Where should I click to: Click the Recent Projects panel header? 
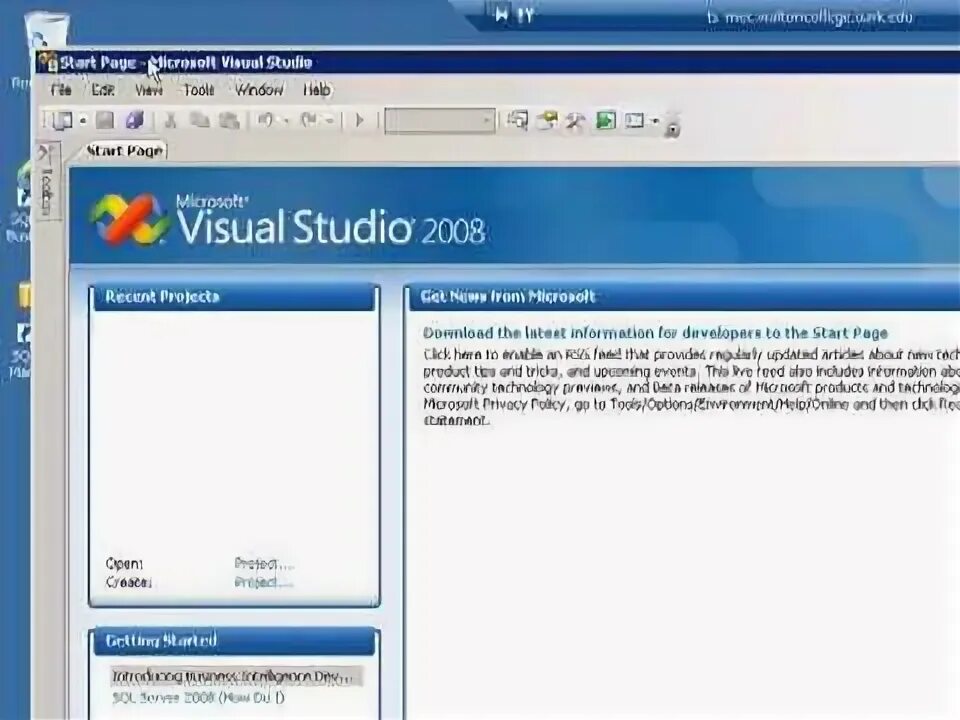[233, 297]
